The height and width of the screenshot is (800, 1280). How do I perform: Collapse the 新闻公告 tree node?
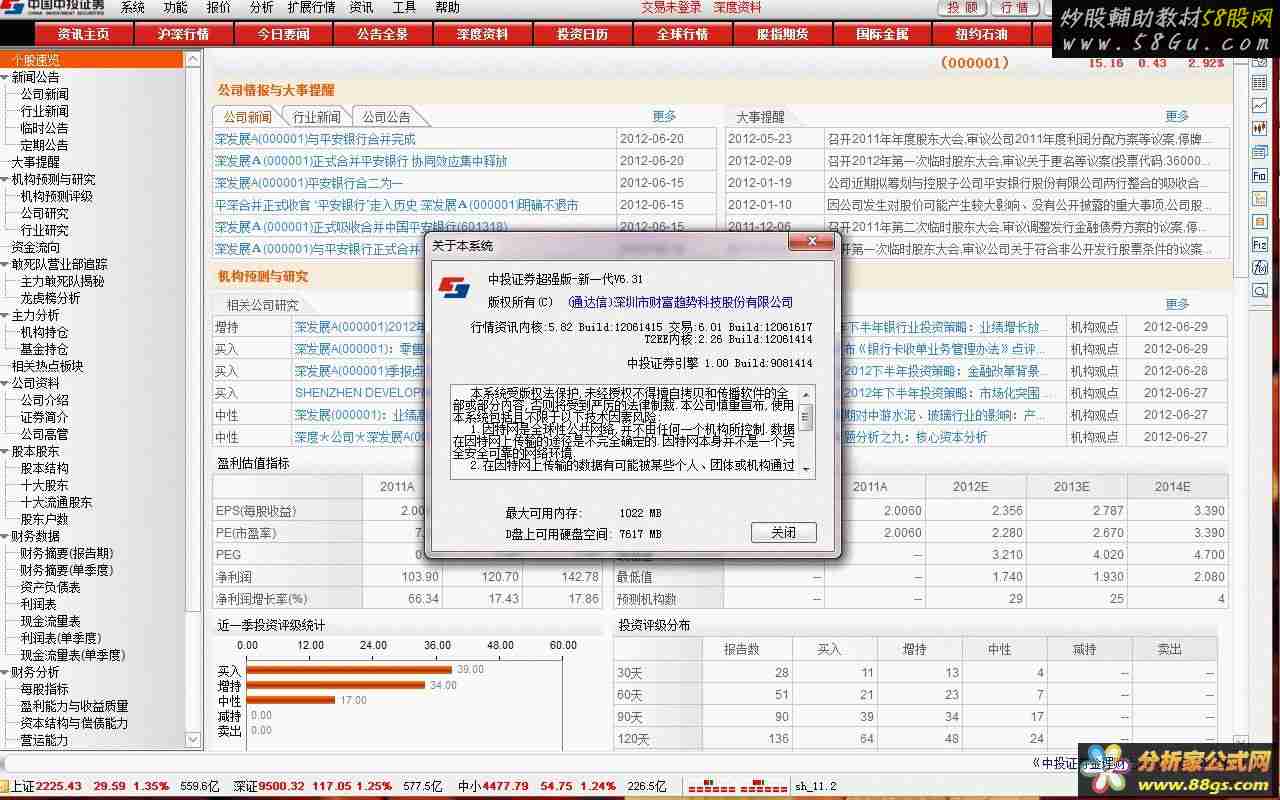coord(5,77)
